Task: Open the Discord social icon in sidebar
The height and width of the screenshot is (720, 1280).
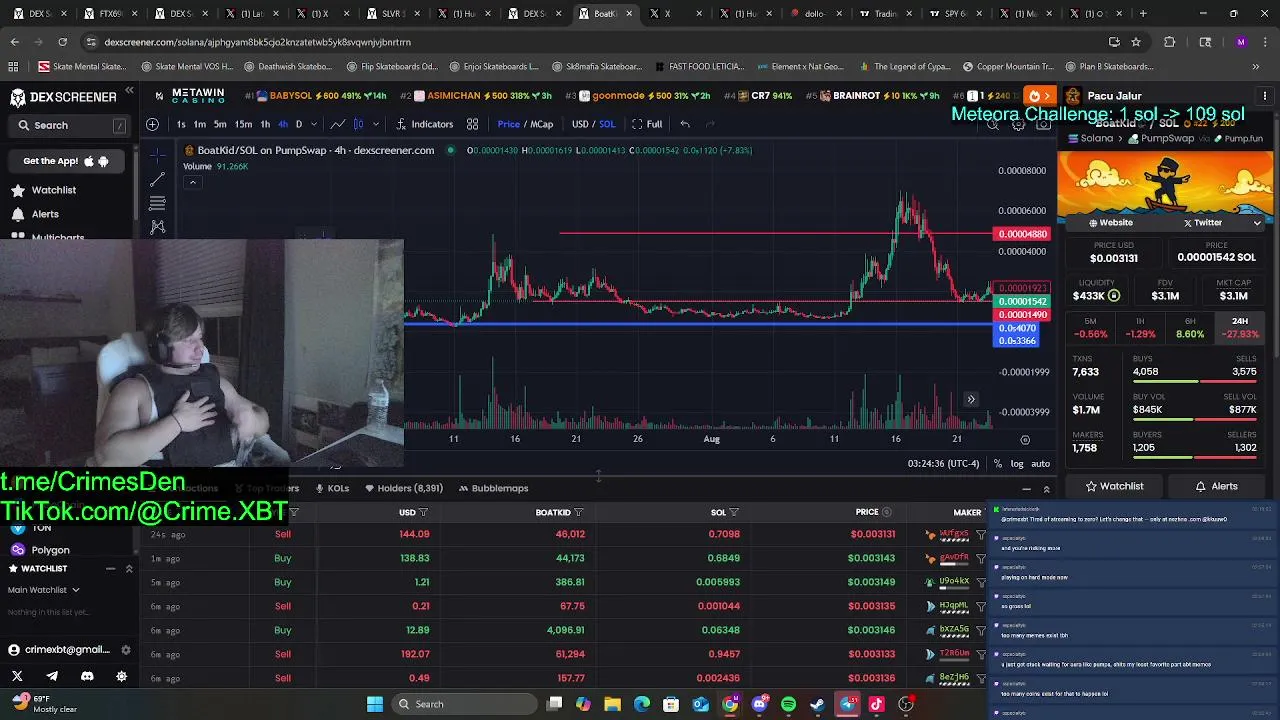Action: [87, 676]
